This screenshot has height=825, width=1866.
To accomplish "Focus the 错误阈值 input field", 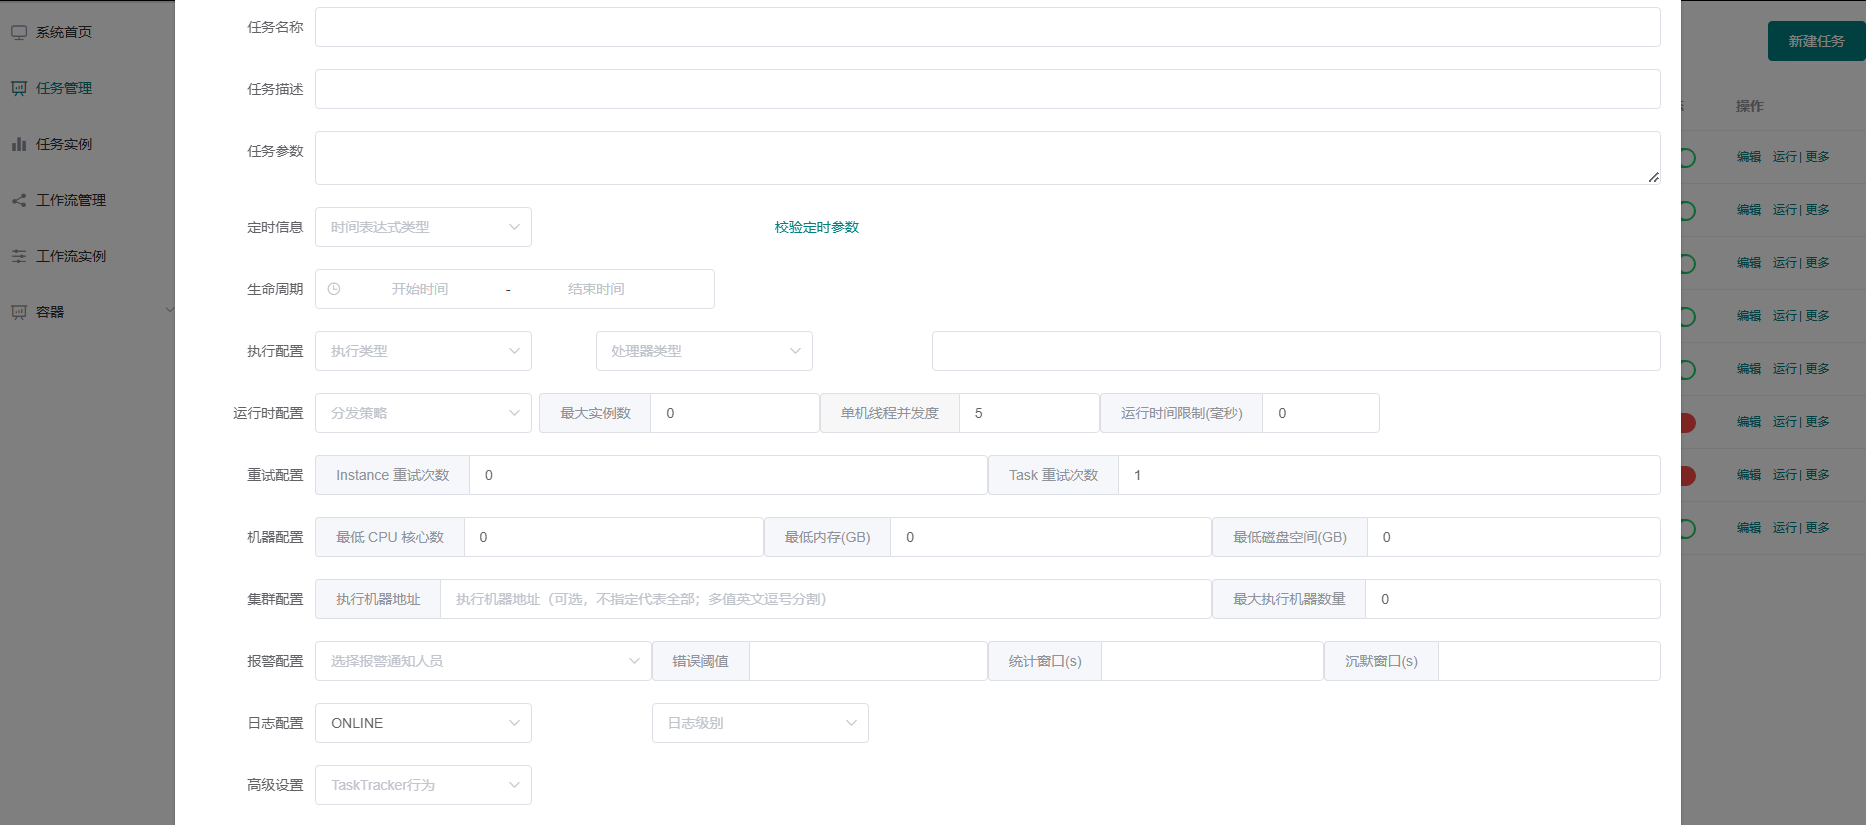I will [869, 661].
